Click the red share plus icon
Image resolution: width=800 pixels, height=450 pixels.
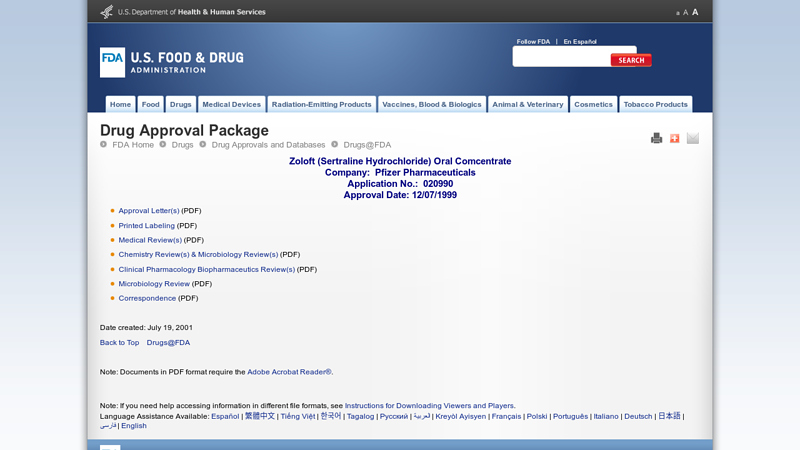click(674, 138)
